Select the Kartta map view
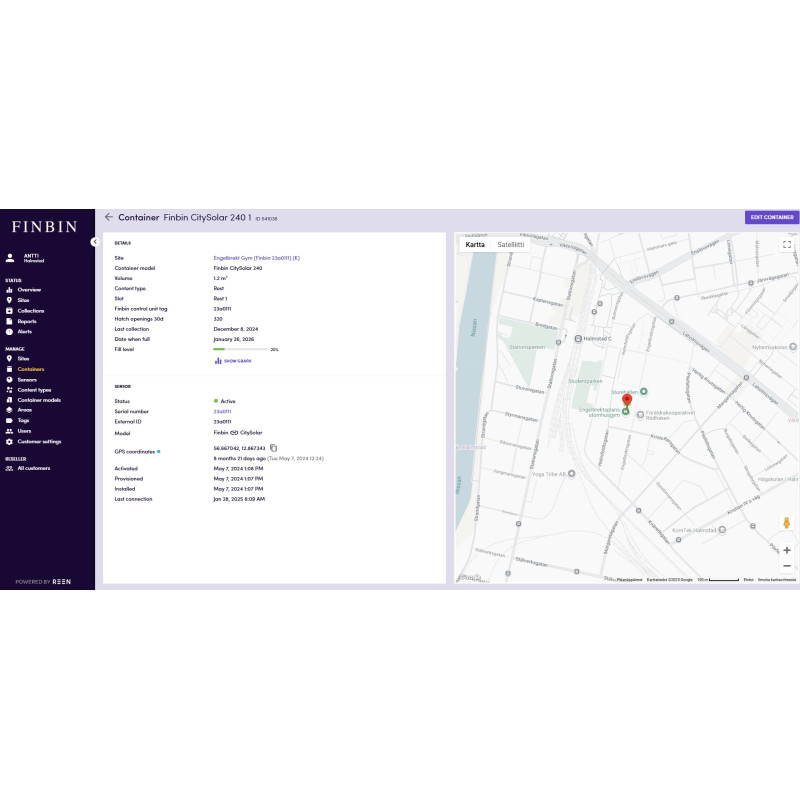This screenshot has width=800, height=800. pos(475,244)
